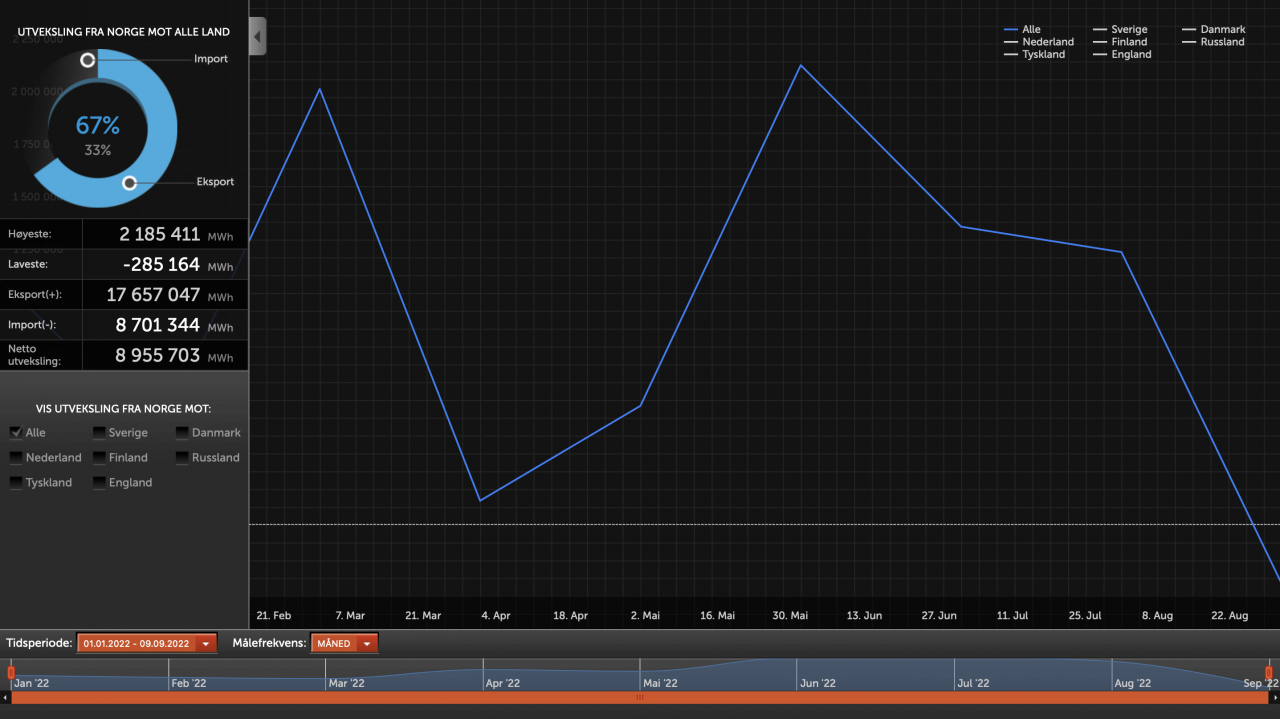Click the left handle of the timeline range
Screen dimensions: 1280x719
coord(11,672)
